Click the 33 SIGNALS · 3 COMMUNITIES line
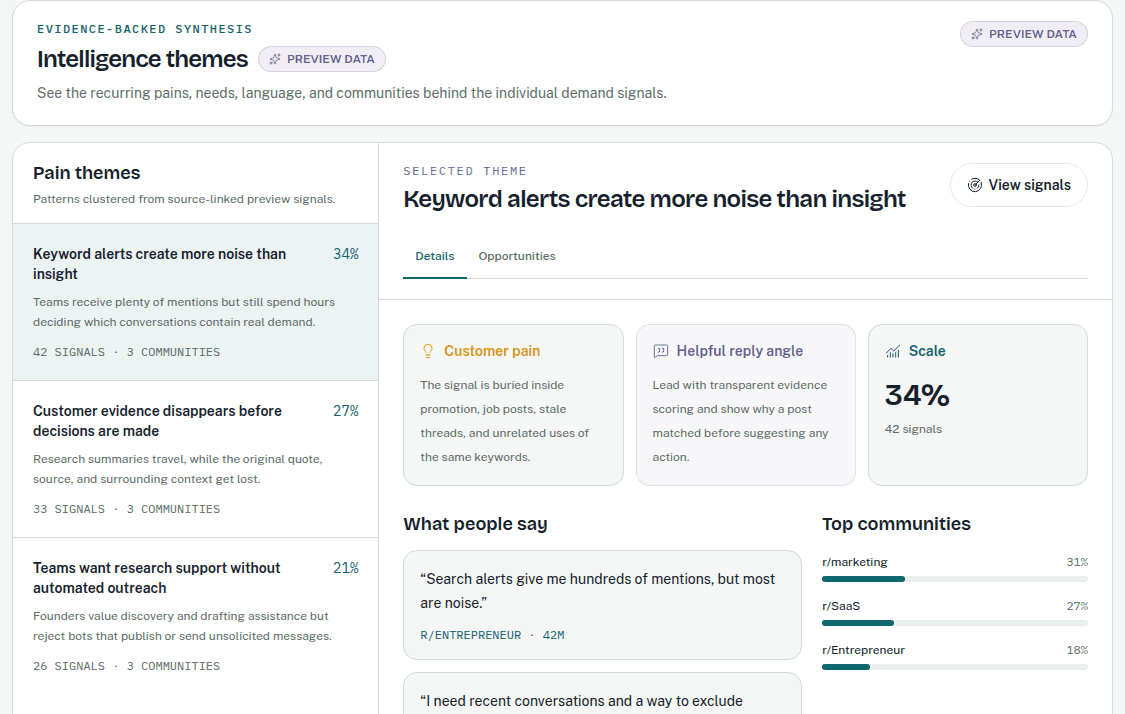 click(126, 509)
